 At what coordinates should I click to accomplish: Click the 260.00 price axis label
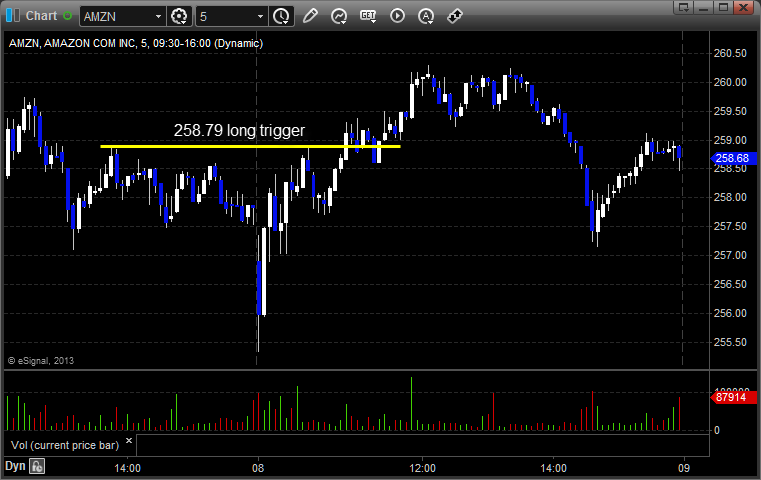tap(730, 82)
